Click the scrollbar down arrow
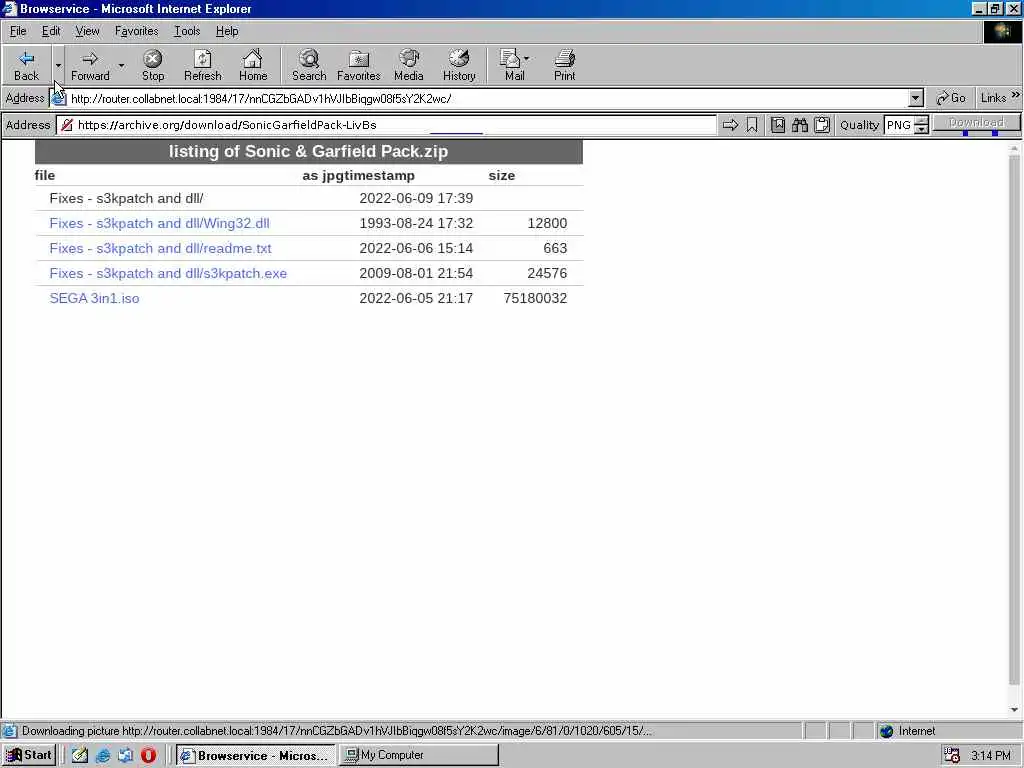The width and height of the screenshot is (1024, 768). coord(1014,710)
